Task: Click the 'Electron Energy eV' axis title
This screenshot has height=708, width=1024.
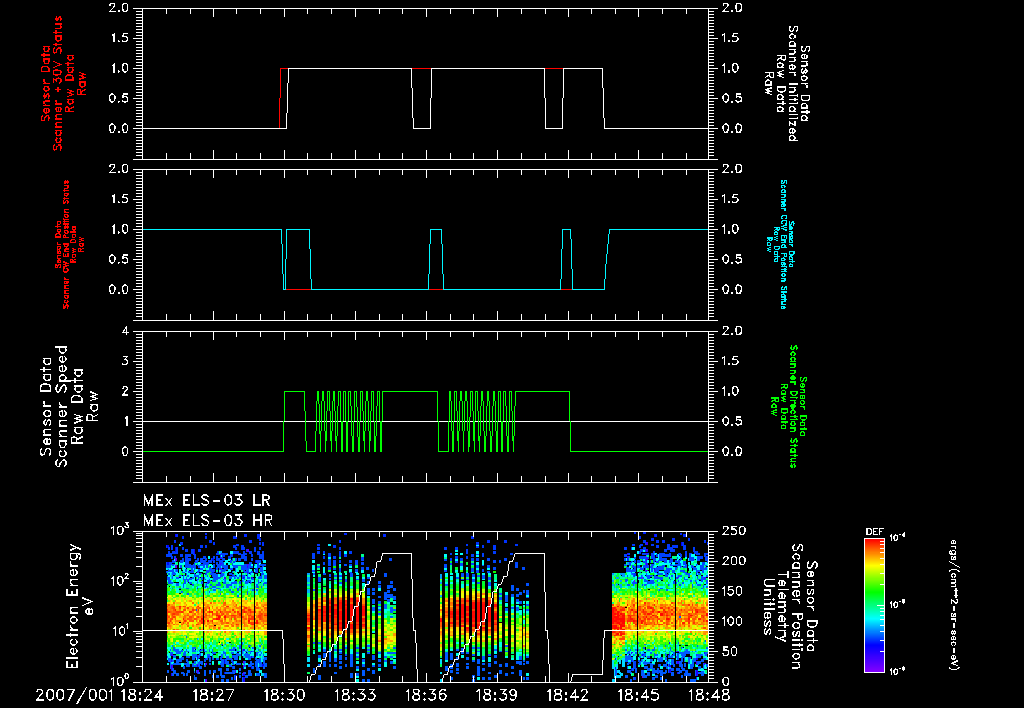Action: pos(81,606)
